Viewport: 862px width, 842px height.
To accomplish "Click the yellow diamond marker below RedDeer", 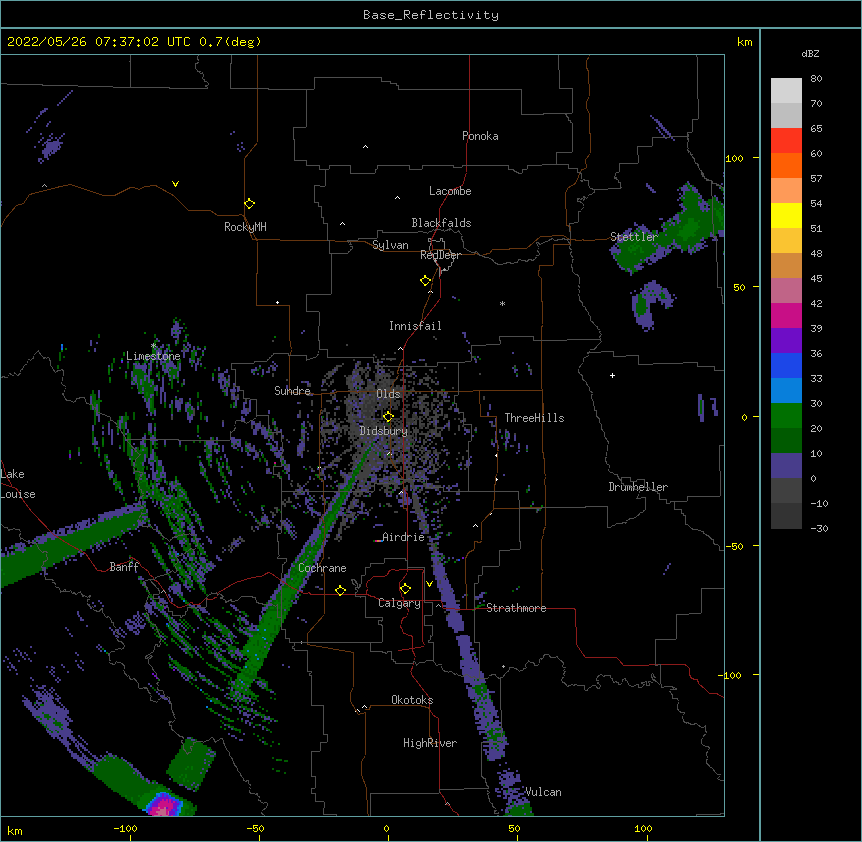I will point(425,281).
